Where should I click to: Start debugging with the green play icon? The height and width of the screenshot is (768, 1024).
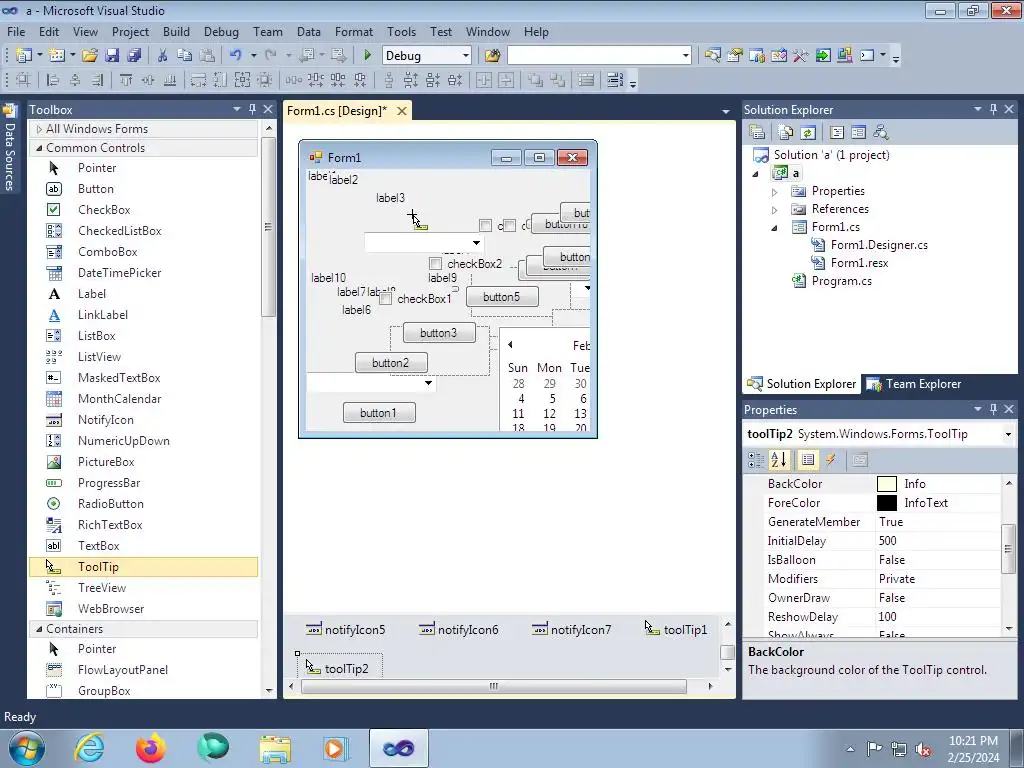point(367,56)
